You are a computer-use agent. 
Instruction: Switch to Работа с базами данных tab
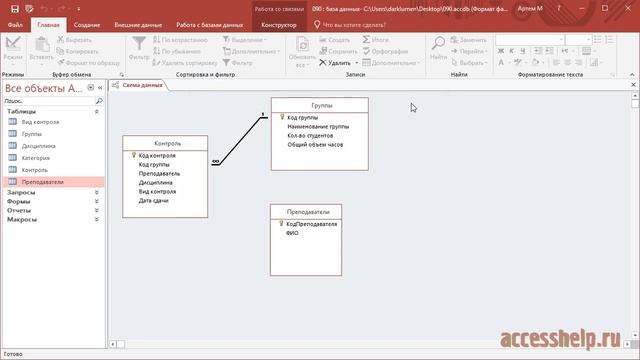[x=210, y=25]
